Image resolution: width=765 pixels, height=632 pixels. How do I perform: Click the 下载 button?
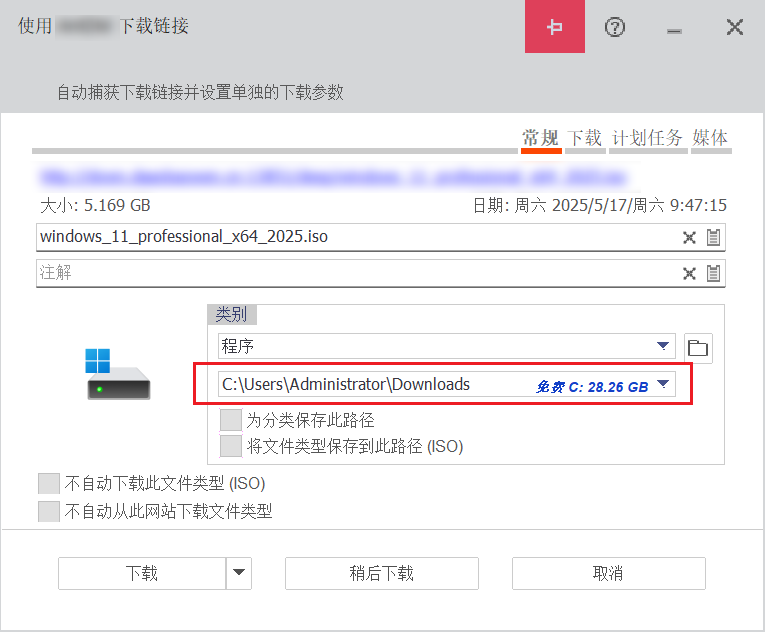[x=142, y=573]
